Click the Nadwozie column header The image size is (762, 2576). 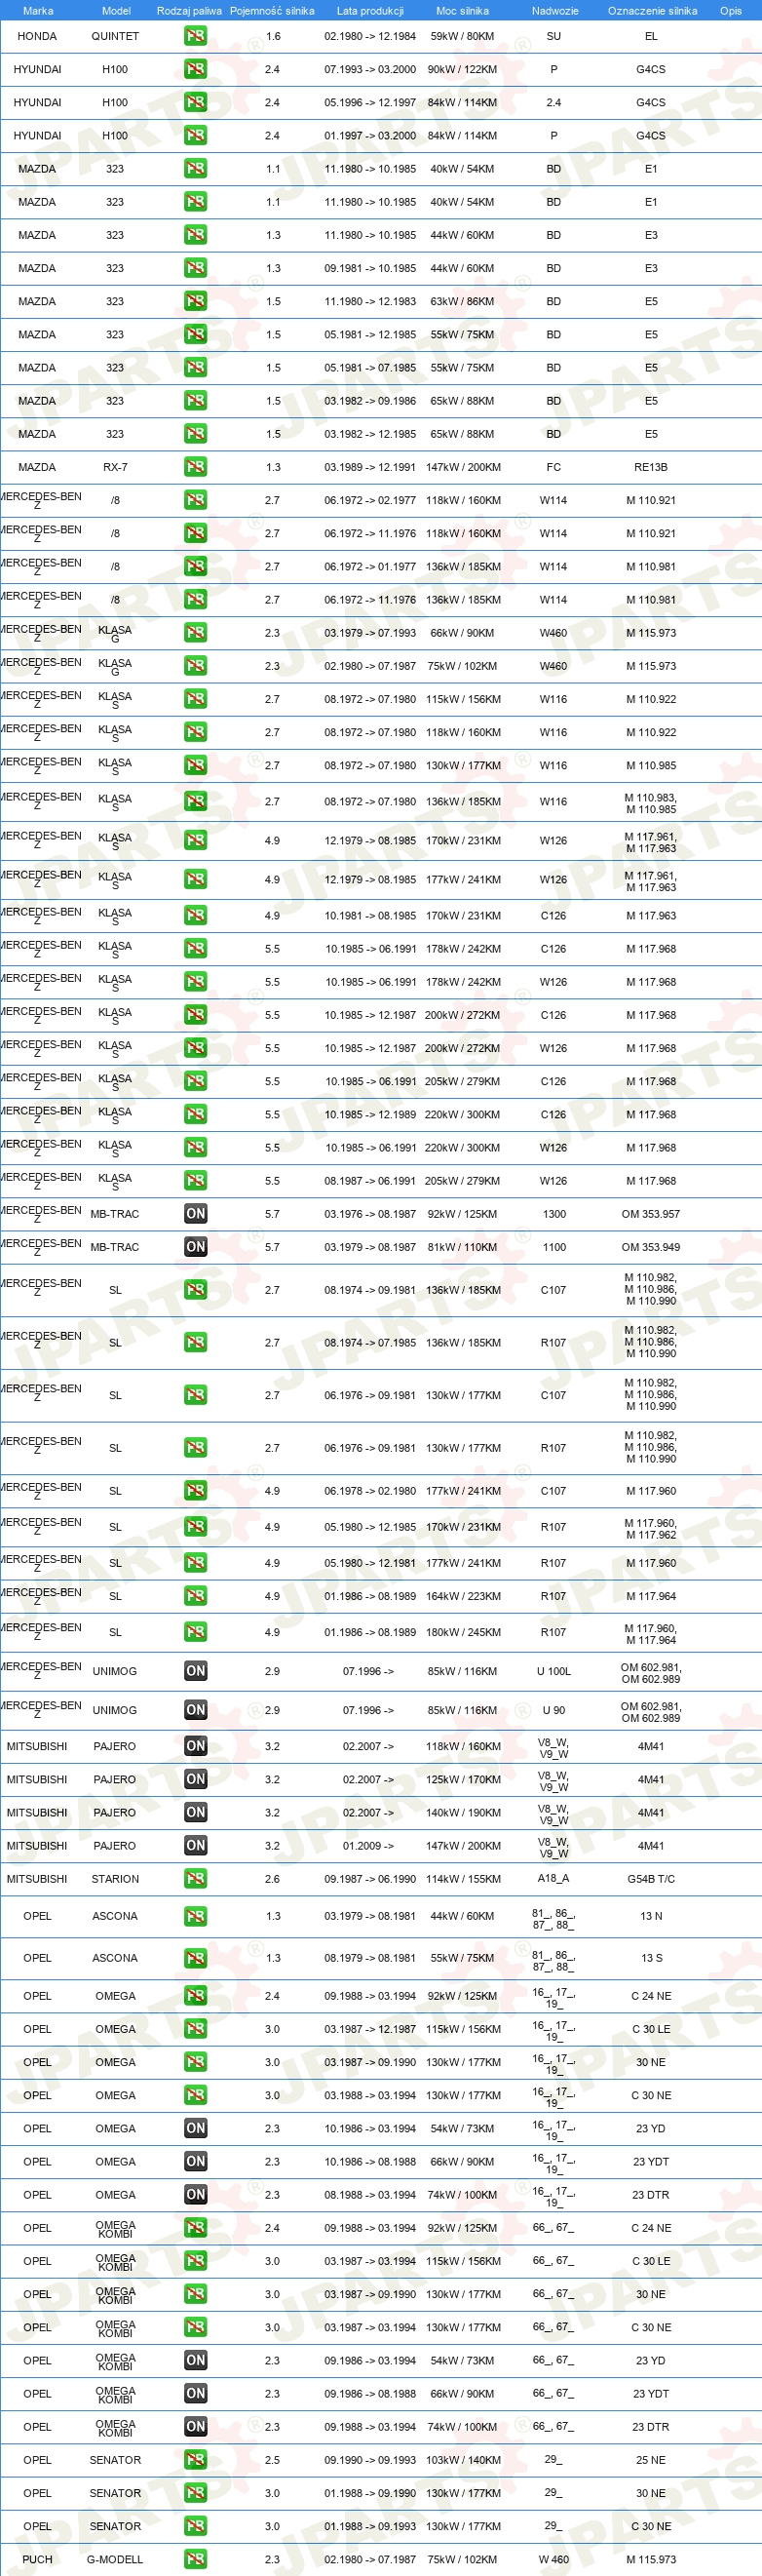click(x=555, y=11)
